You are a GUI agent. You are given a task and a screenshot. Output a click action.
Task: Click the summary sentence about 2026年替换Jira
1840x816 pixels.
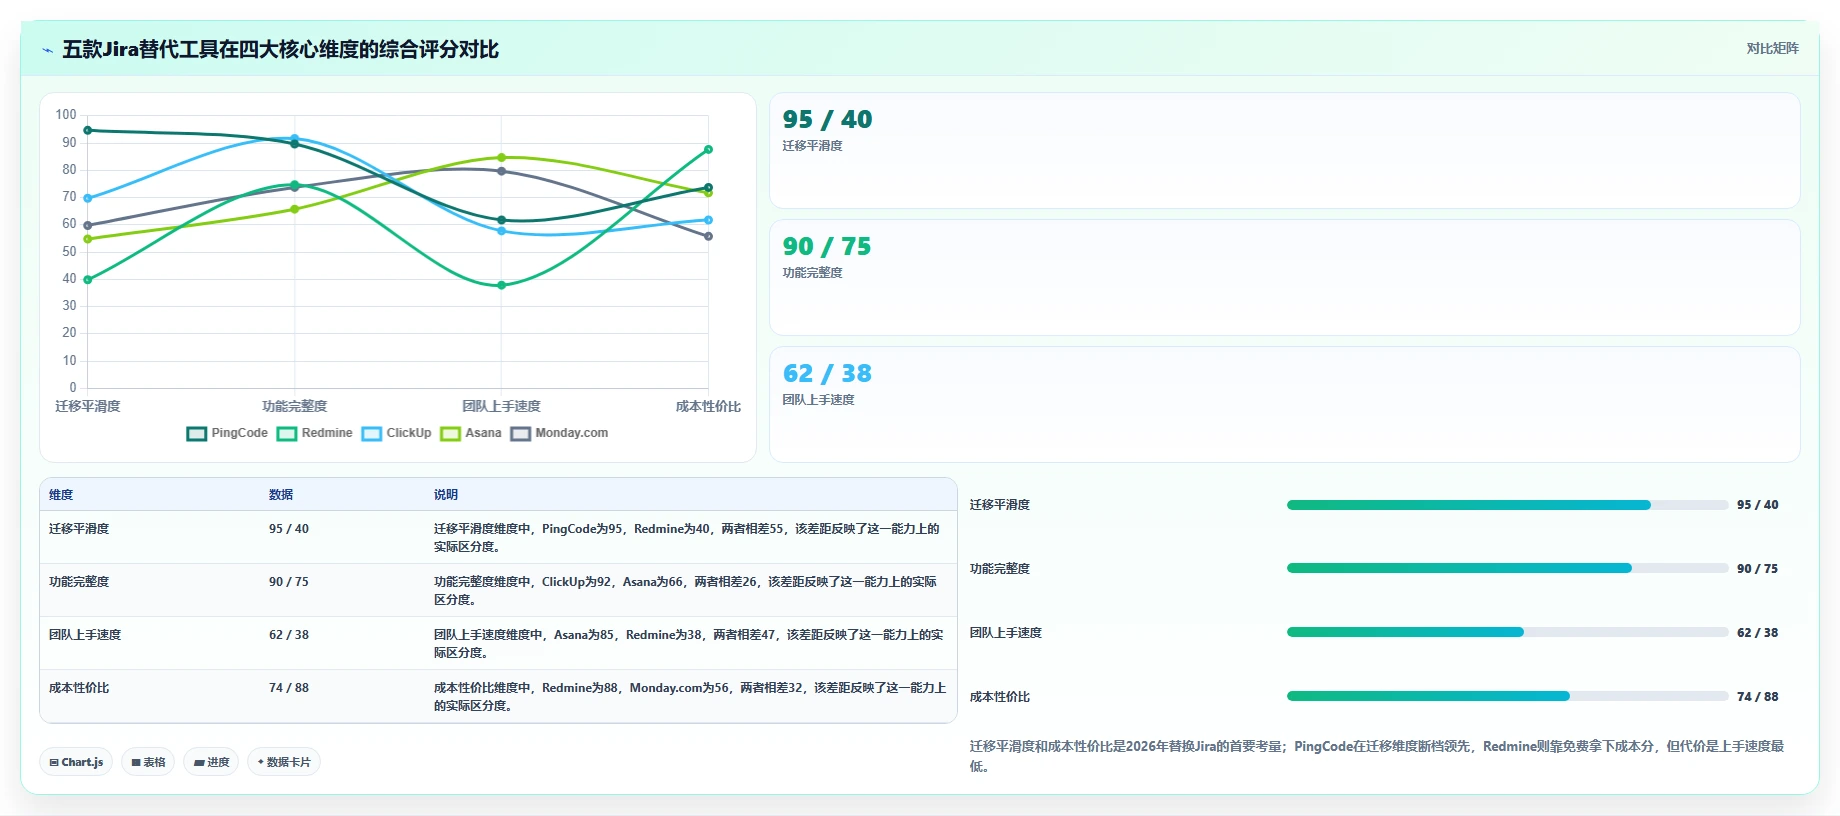1377,756
